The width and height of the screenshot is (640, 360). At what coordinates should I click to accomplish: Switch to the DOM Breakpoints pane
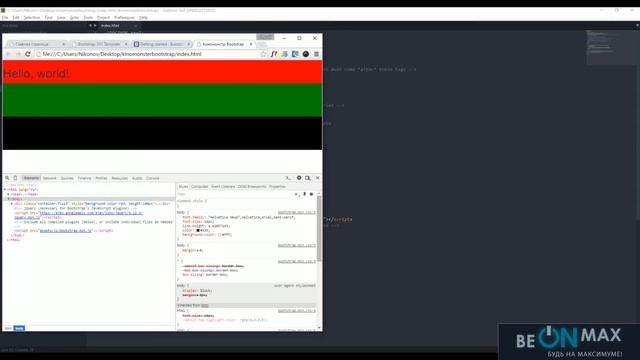click(252, 187)
